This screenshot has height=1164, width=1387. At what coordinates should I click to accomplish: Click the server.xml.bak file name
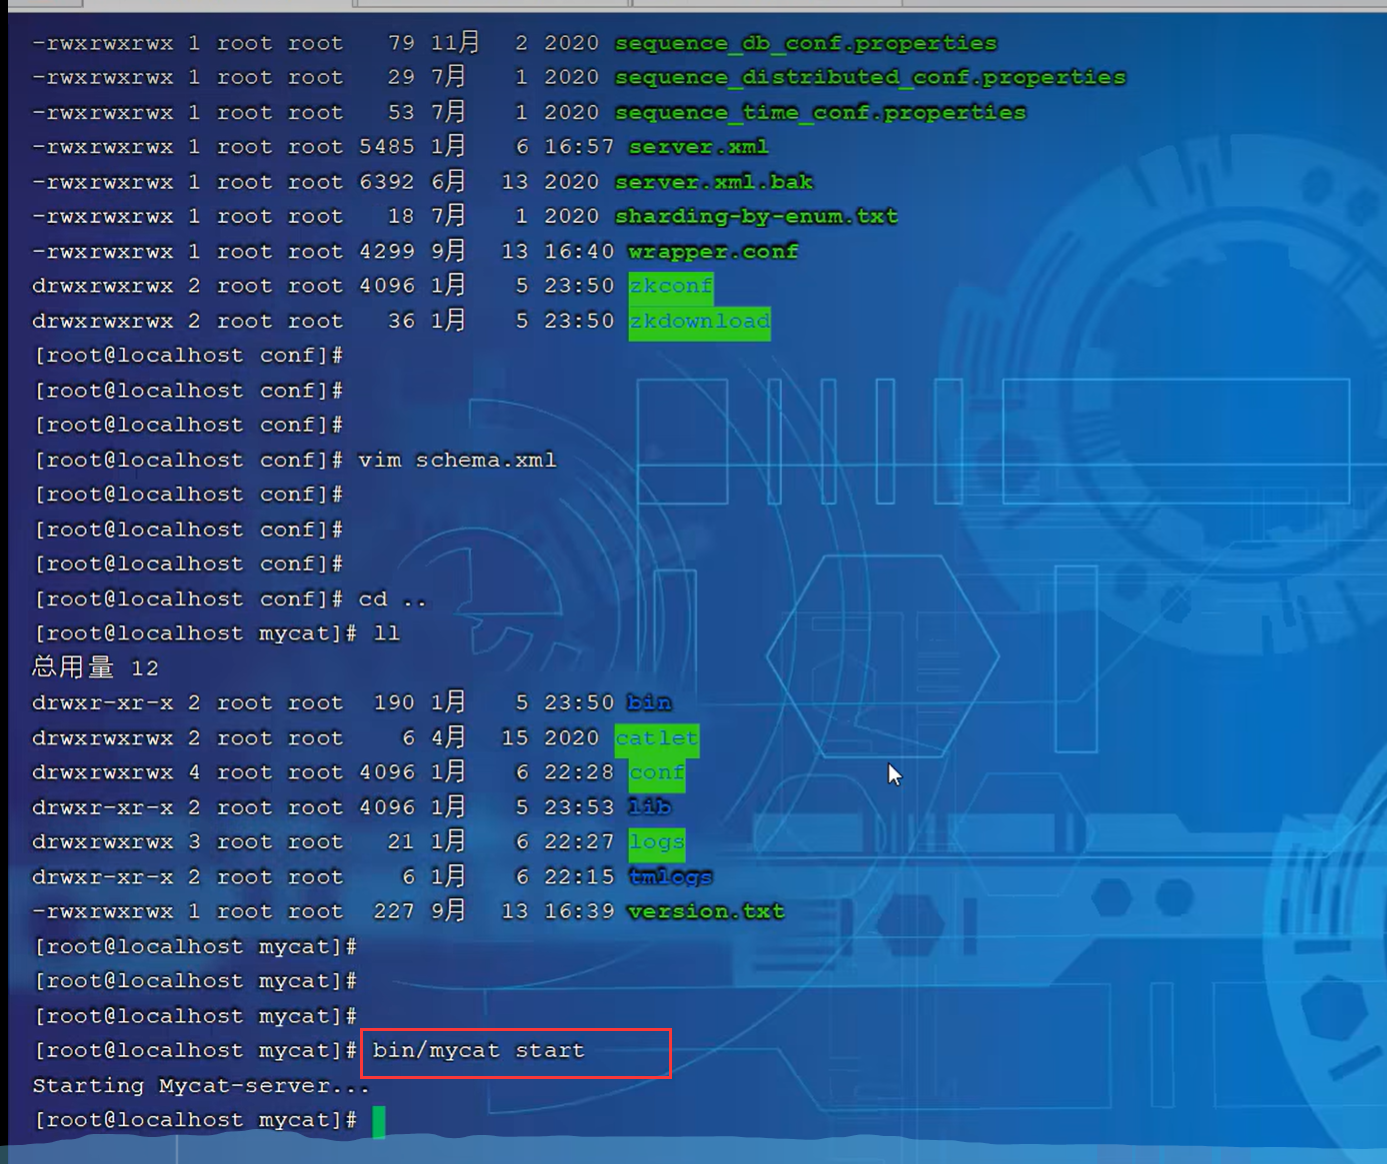714,182
